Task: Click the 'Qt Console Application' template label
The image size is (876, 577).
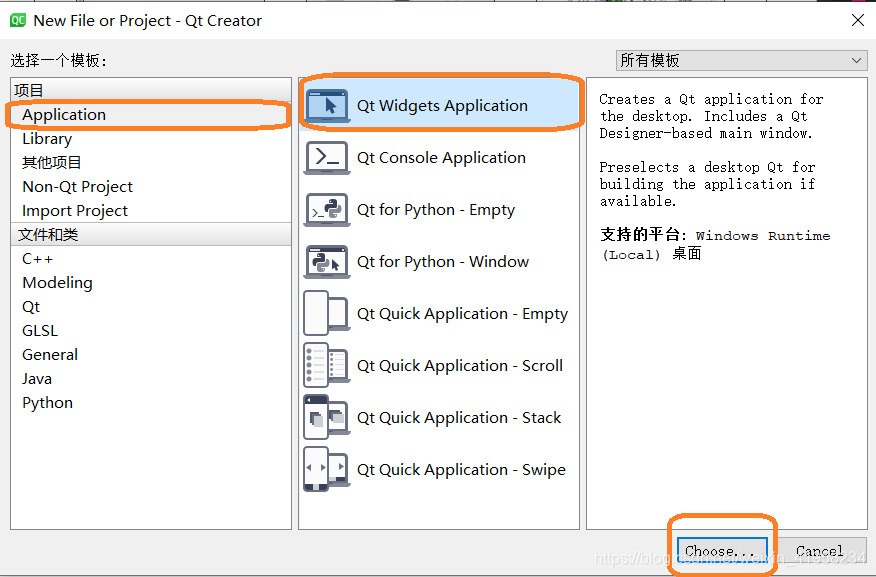Action: 441,158
